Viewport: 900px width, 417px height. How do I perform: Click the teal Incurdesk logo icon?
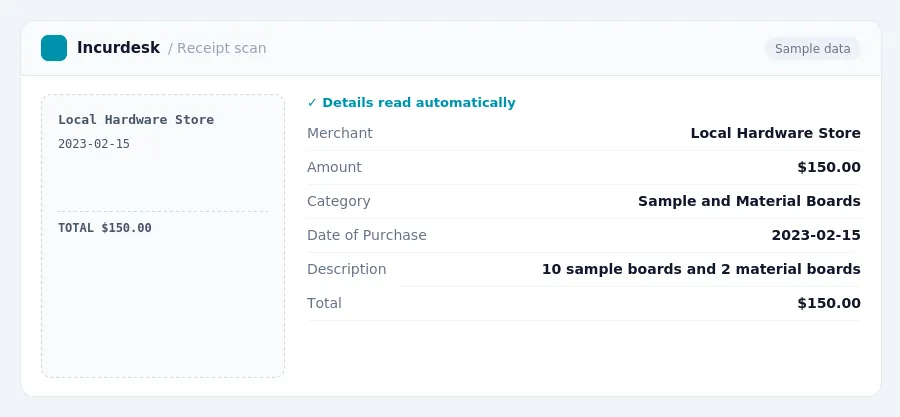pyautogui.click(x=54, y=48)
